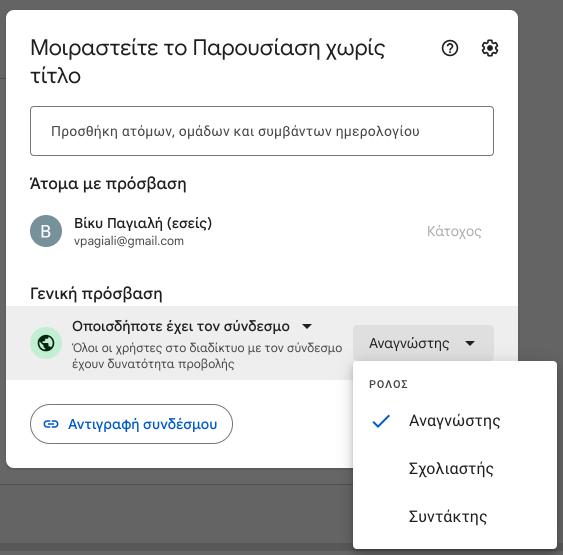This screenshot has width=563, height=555.
Task: Click the blue checkmark beside Αναγνώστης
Action: tap(381, 421)
